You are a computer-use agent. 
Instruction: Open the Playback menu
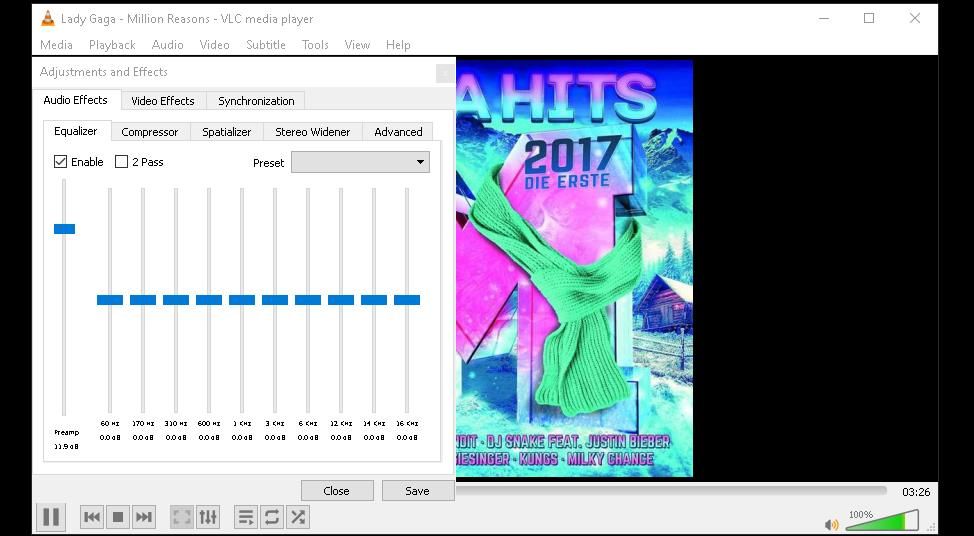click(x=112, y=45)
